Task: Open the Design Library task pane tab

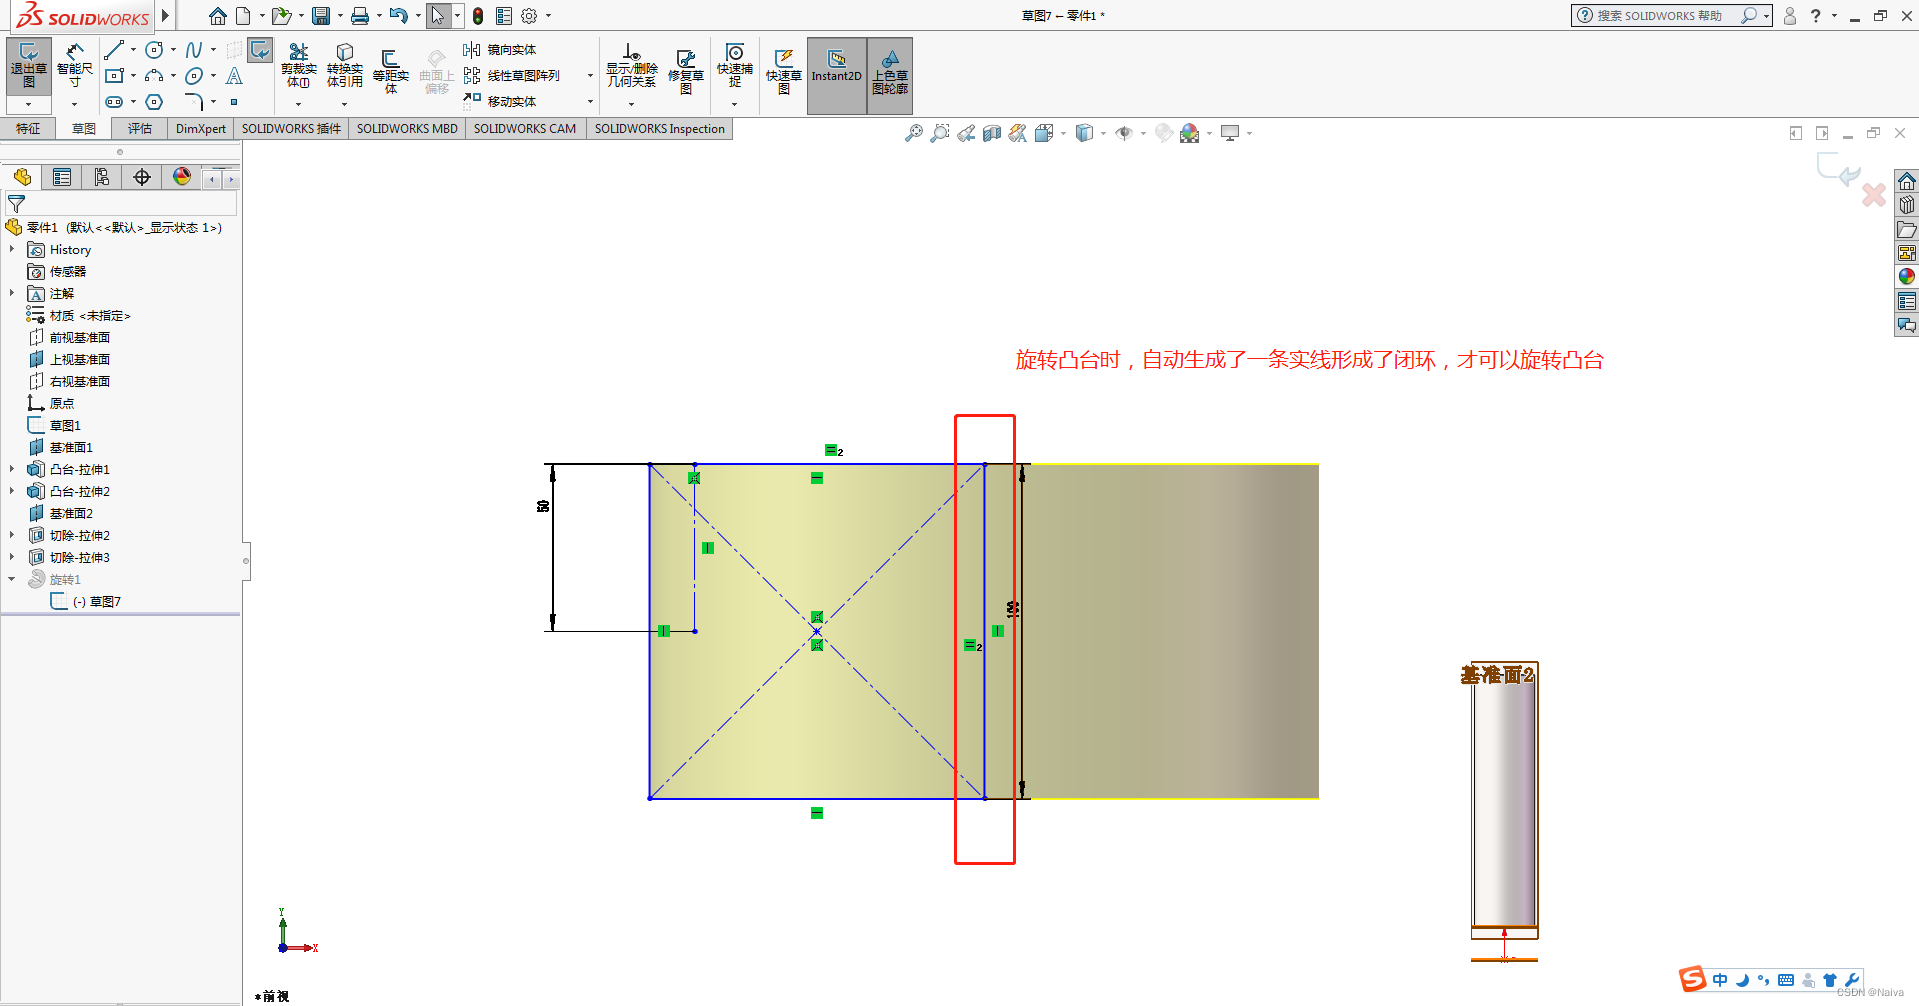Action: (x=1907, y=205)
